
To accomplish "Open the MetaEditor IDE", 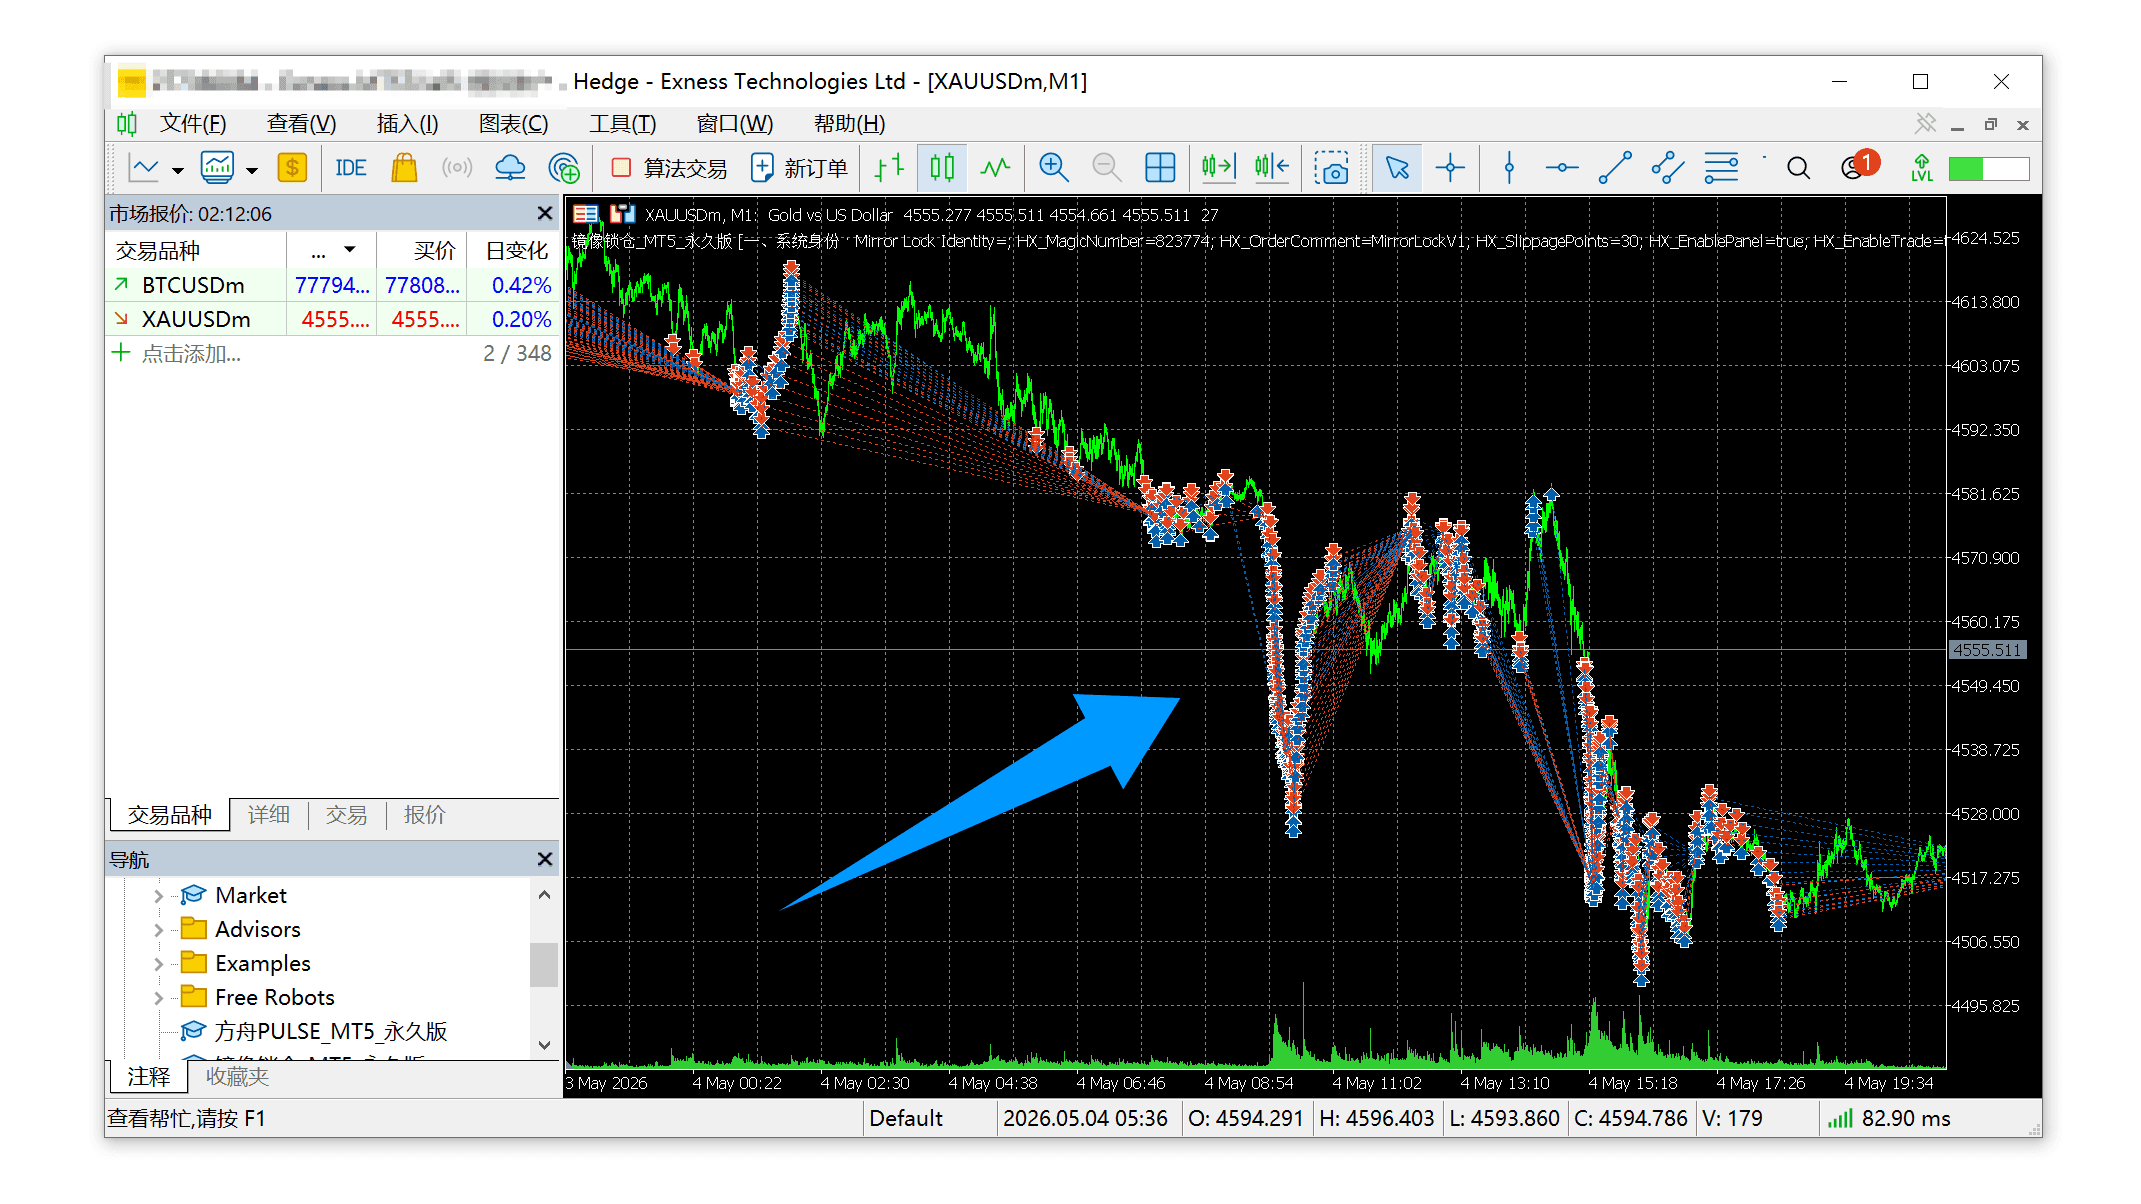I will pos(351,168).
